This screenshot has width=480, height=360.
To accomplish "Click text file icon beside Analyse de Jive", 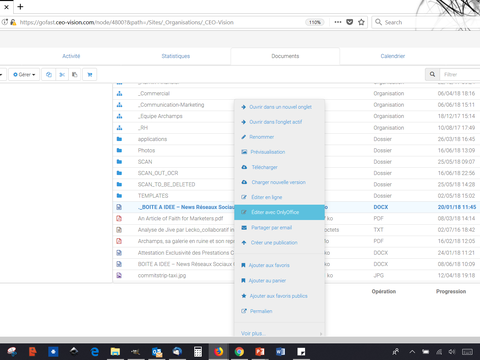I will [x=119, y=230].
